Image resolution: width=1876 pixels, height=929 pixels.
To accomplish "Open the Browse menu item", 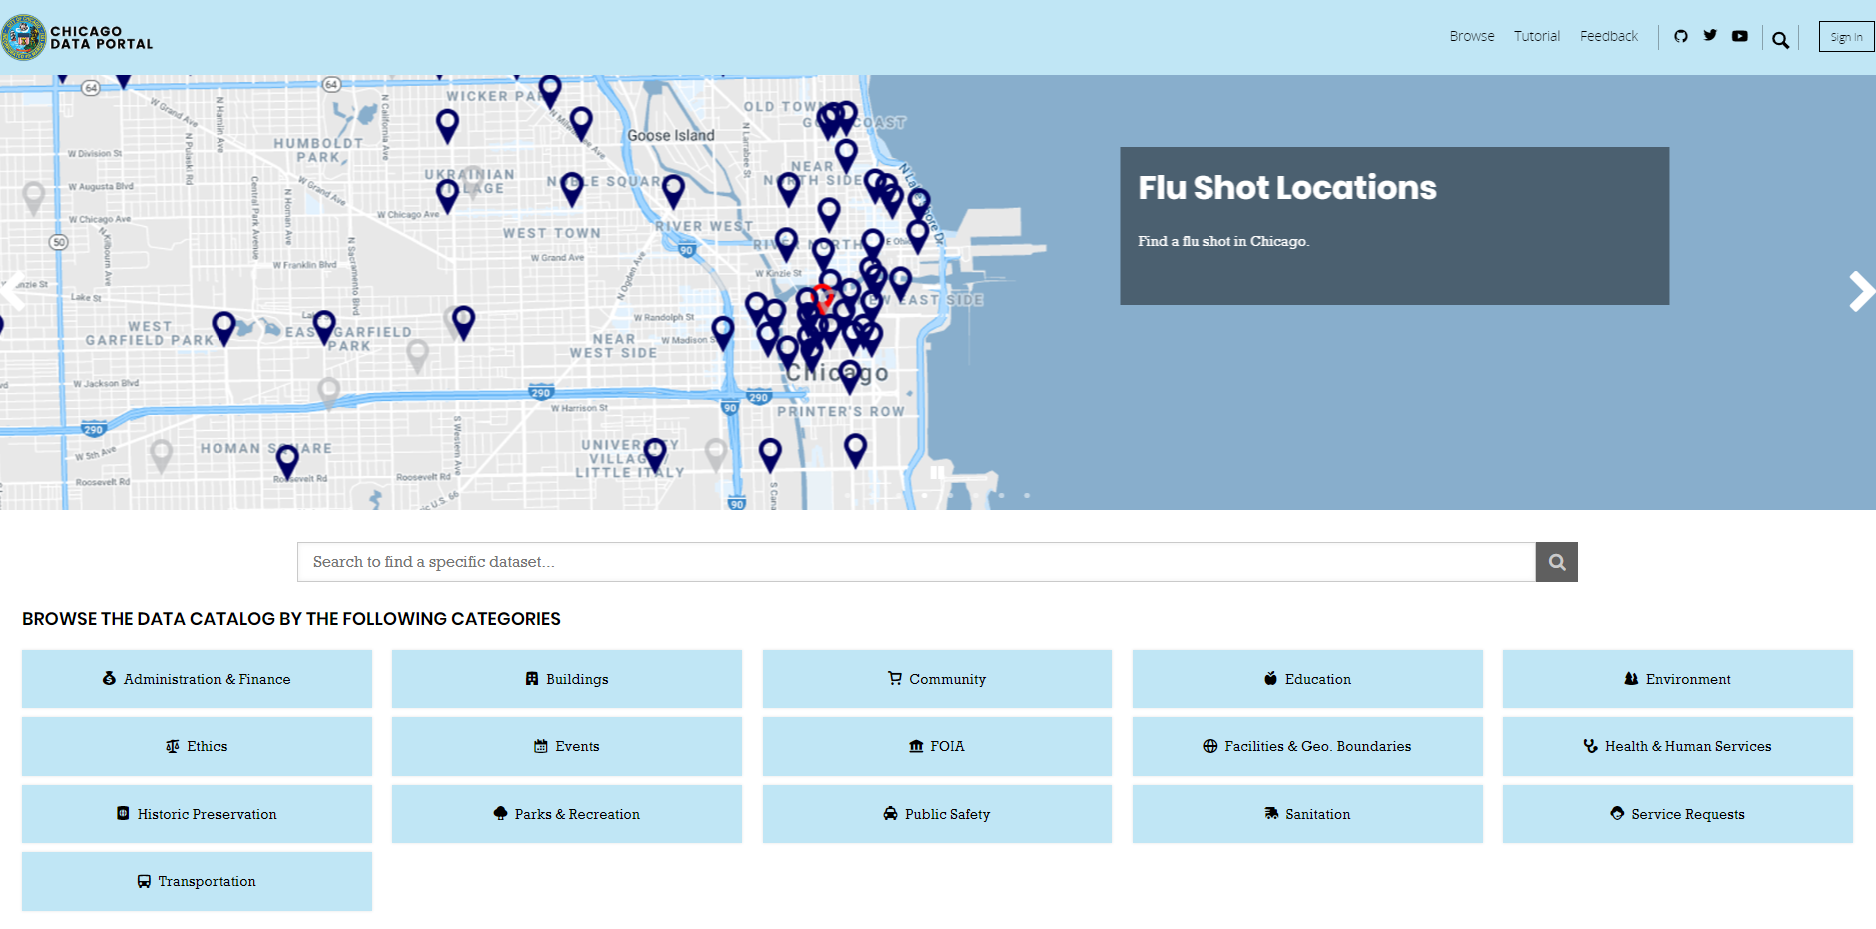I will point(1471,36).
